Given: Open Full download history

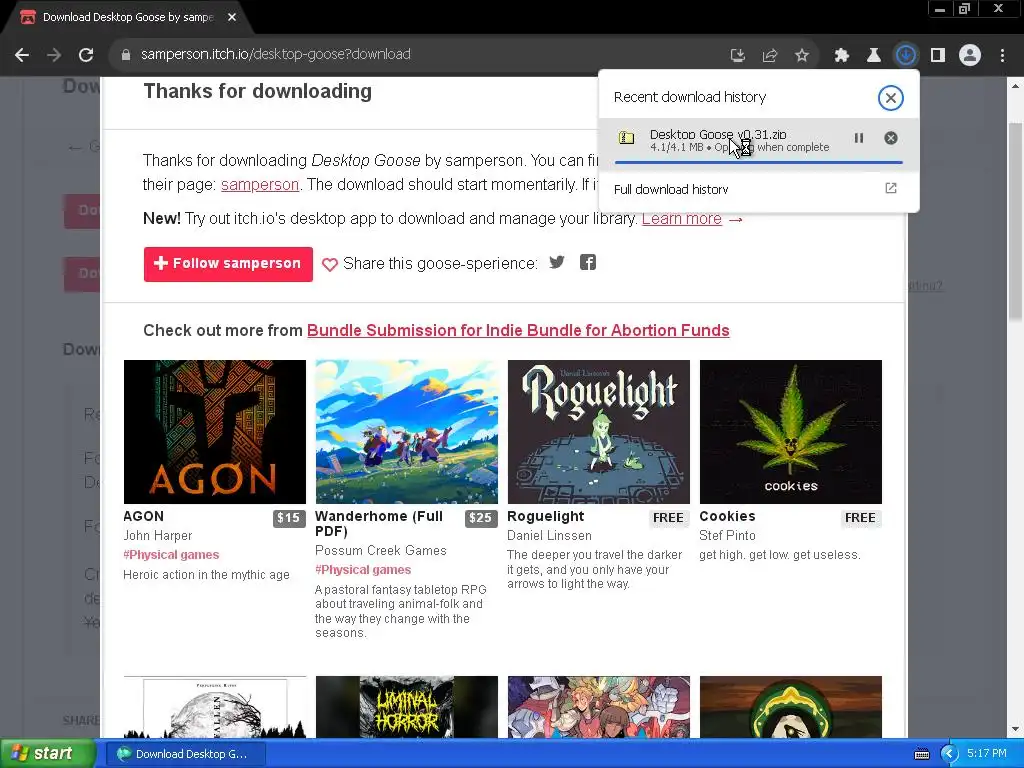Looking at the screenshot, I should click(x=671, y=189).
